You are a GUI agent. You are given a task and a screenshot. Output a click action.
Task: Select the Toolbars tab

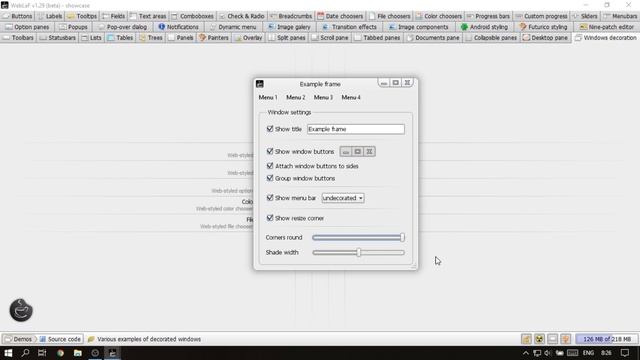(x=18, y=38)
